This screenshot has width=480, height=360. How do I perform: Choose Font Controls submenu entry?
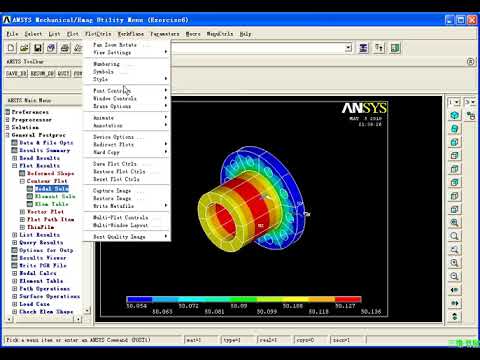click(127, 91)
